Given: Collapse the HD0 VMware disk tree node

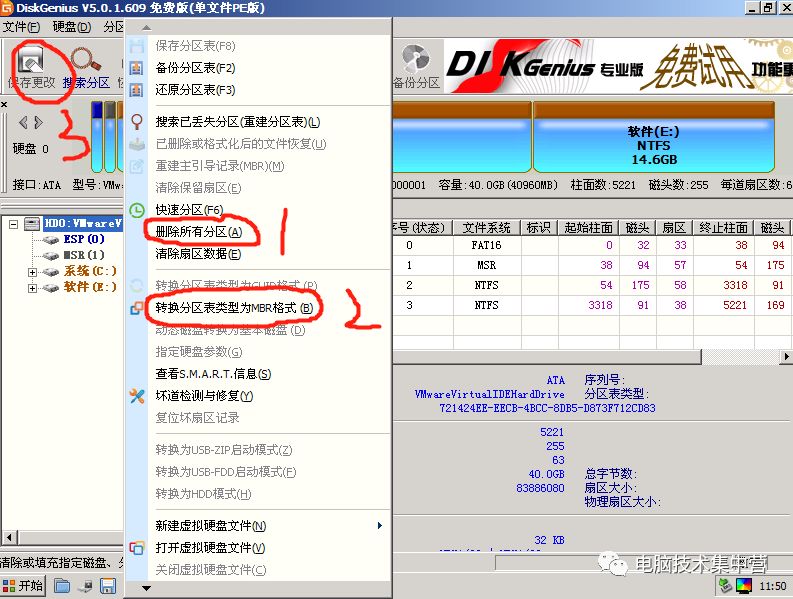Looking at the screenshot, I should (15, 224).
